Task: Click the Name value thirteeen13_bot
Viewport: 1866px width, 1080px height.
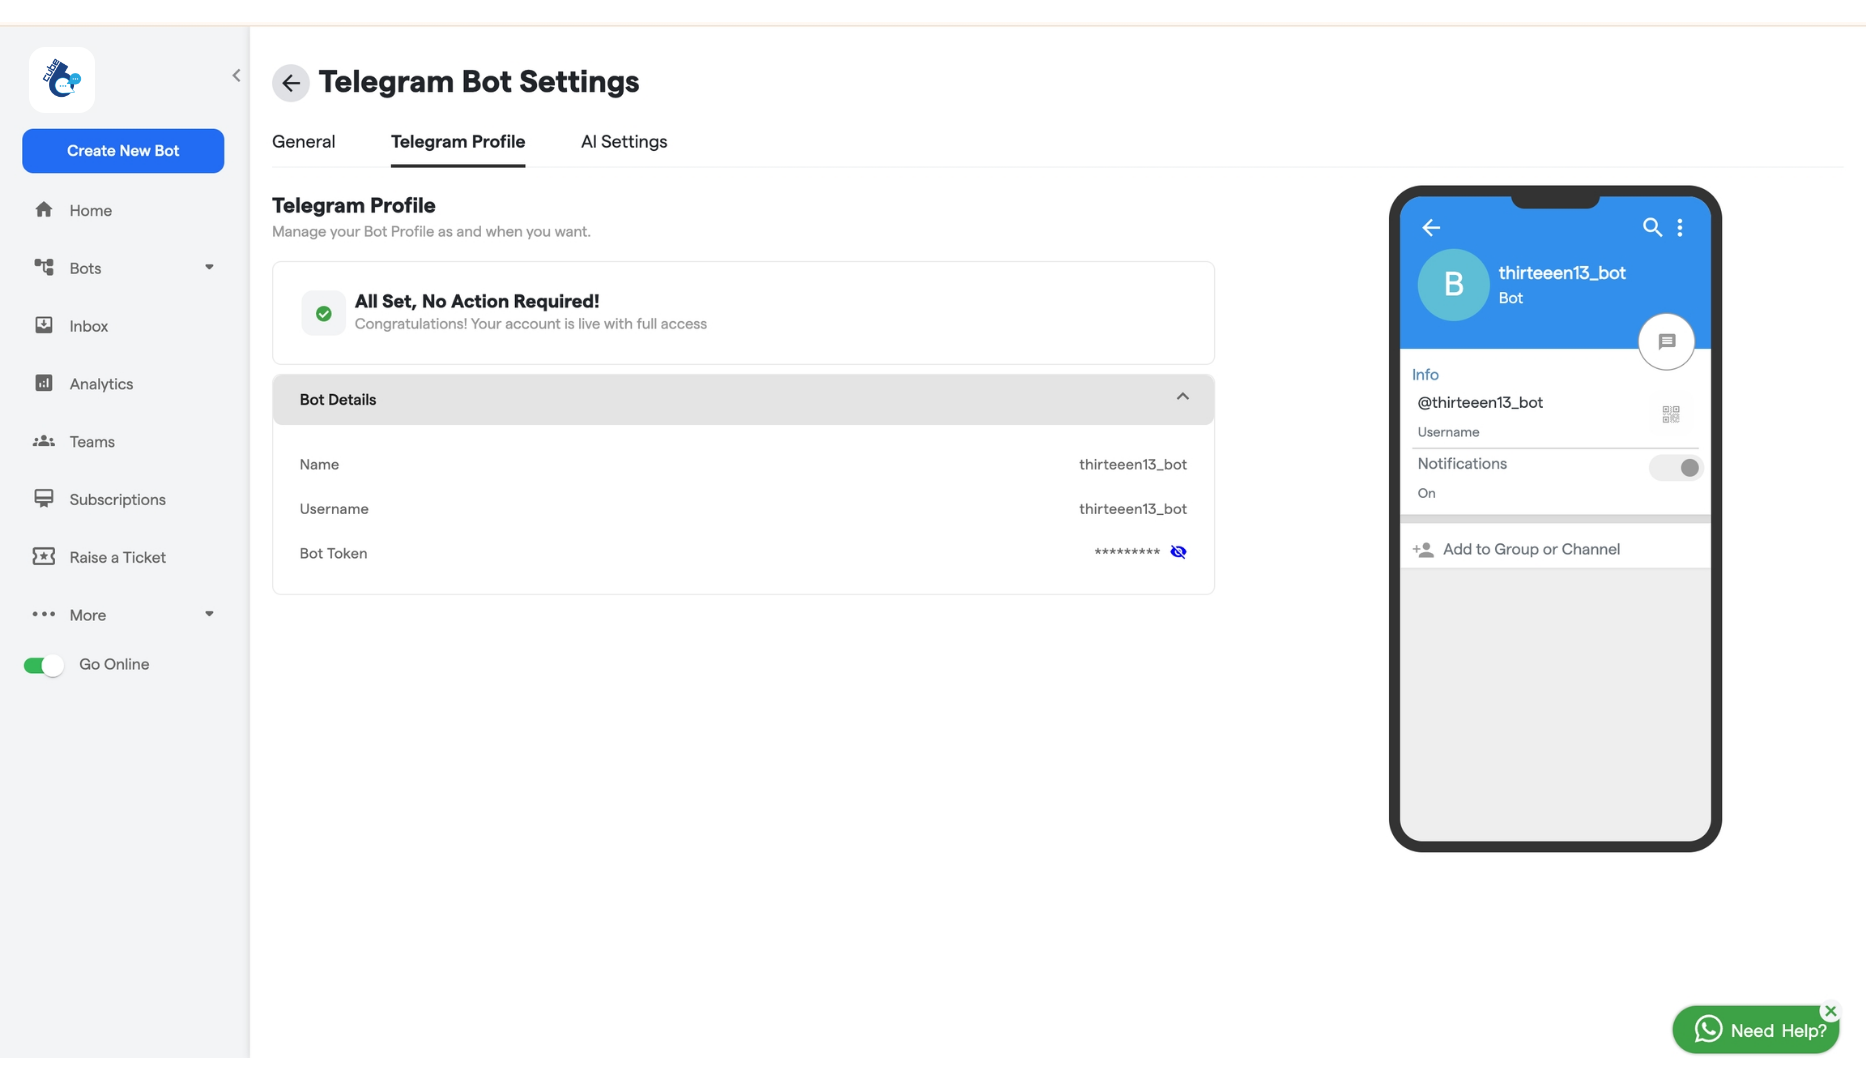Action: click(1132, 464)
